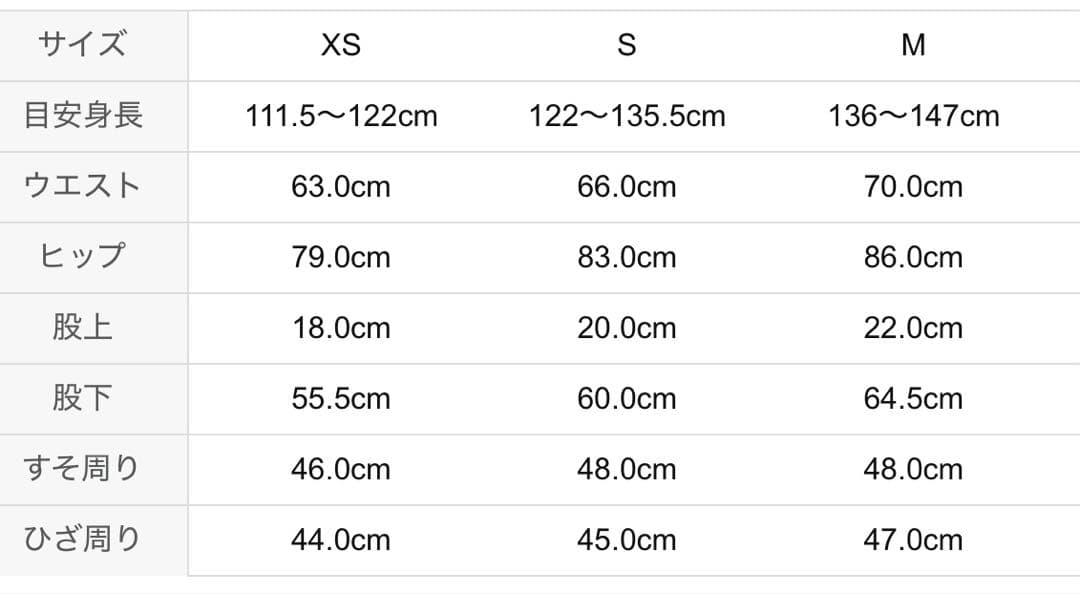Click the 股上 row label
Viewport: 1080px width, 594px height.
tap(83, 328)
